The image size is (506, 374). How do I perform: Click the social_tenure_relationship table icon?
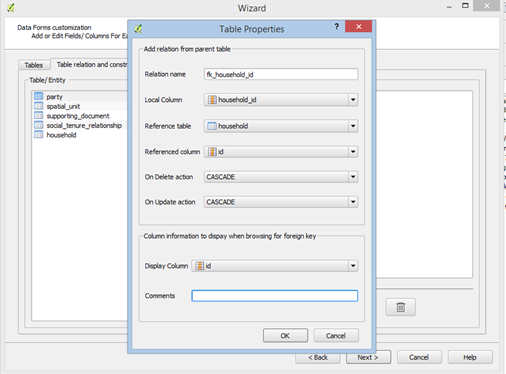click(39, 125)
